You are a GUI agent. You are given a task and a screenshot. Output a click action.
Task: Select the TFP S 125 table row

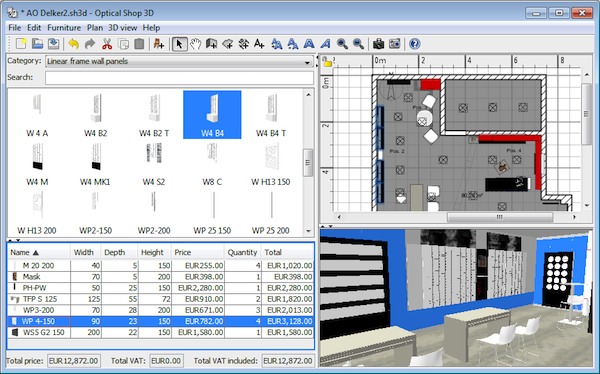pos(161,299)
